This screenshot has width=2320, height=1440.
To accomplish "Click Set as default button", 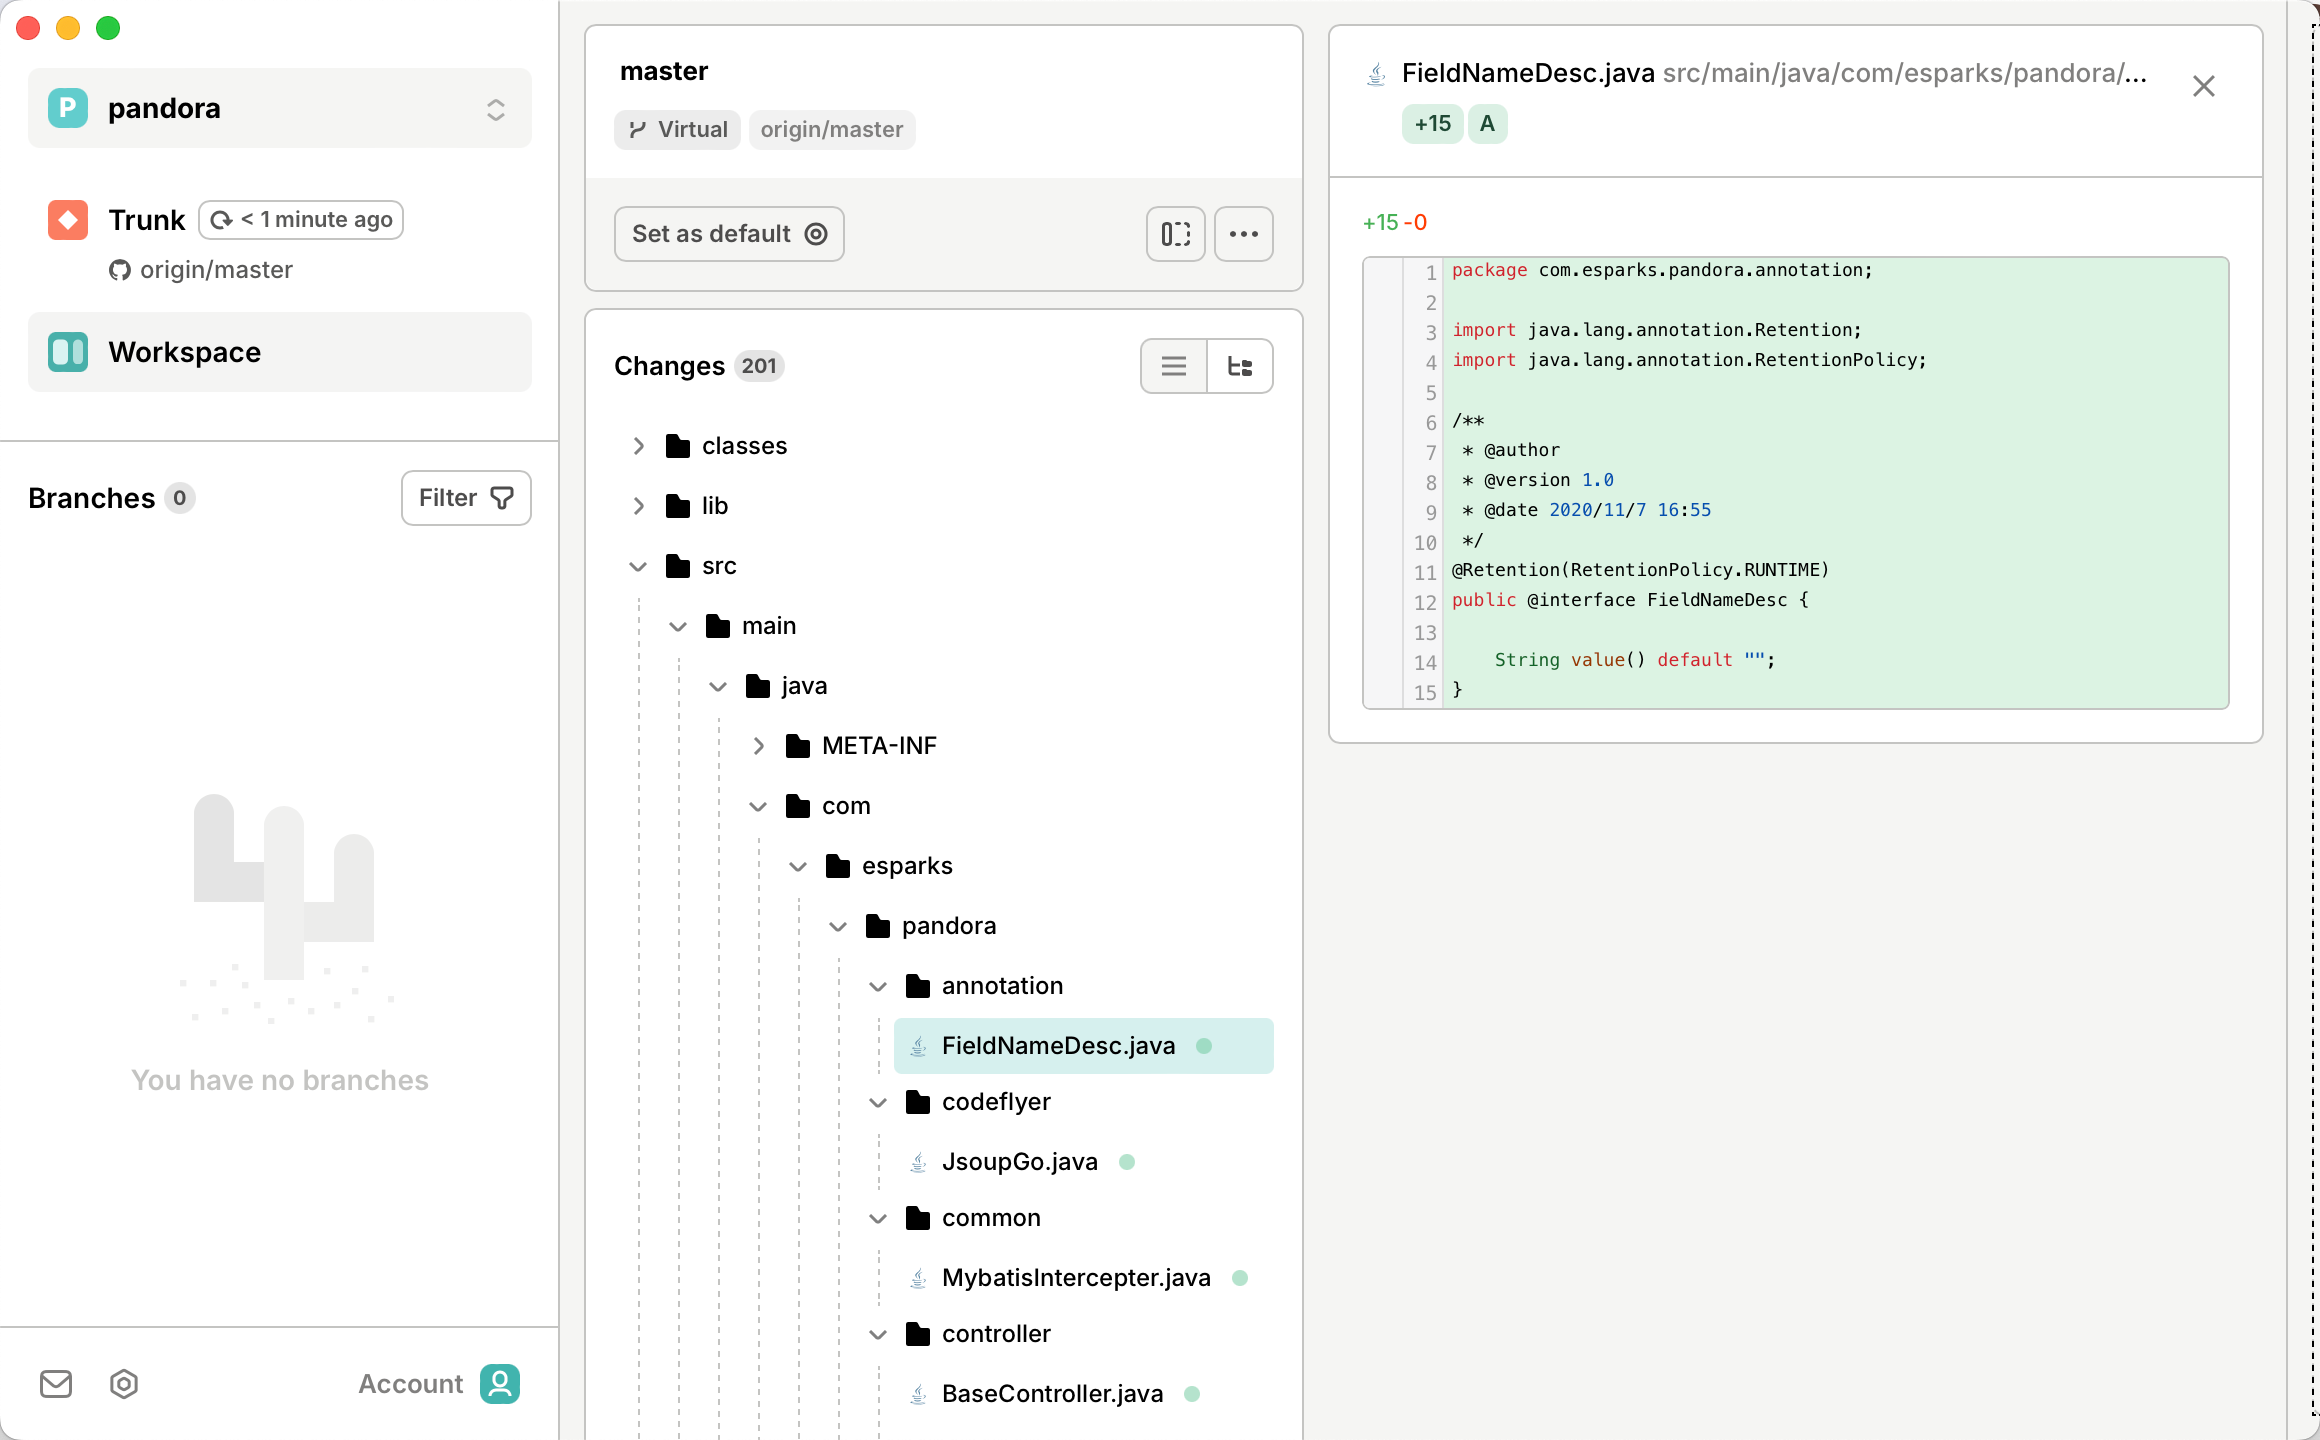I will (x=728, y=234).
